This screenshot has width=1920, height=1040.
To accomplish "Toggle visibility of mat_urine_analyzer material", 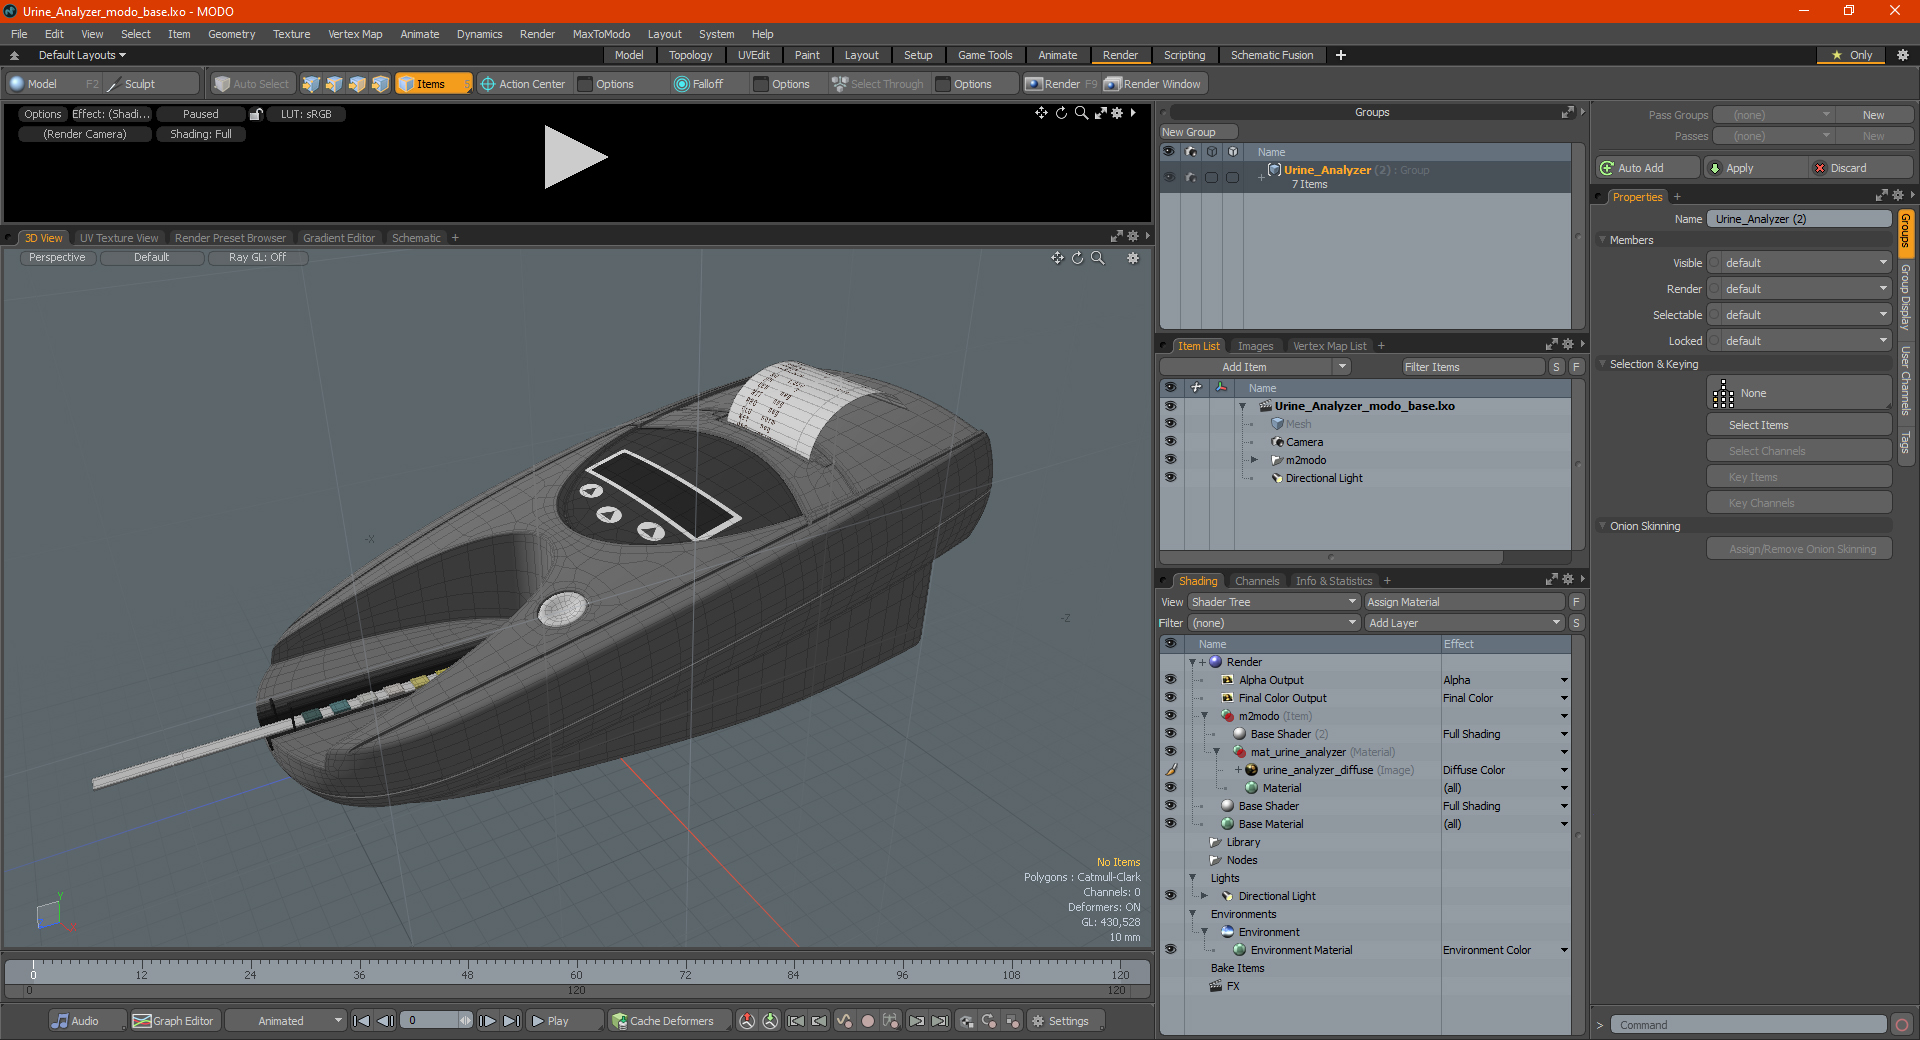I will click(1170, 752).
